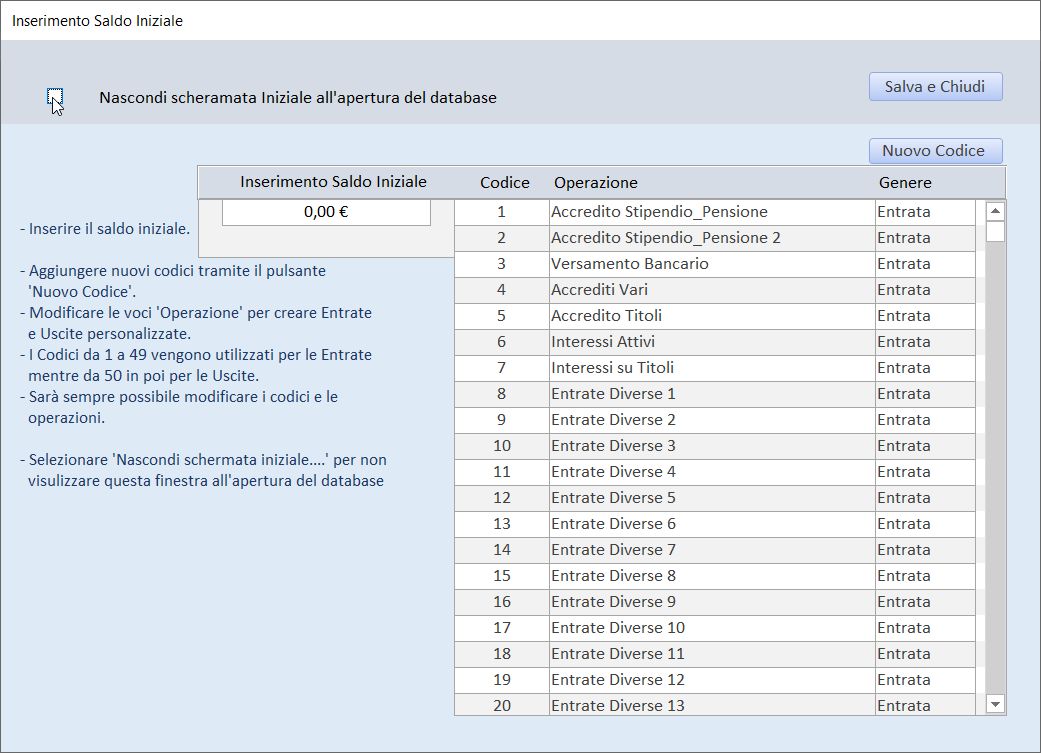Click the Entrate Diverse 12 cell
Screen dimensions: 1041x753
(x=712, y=679)
